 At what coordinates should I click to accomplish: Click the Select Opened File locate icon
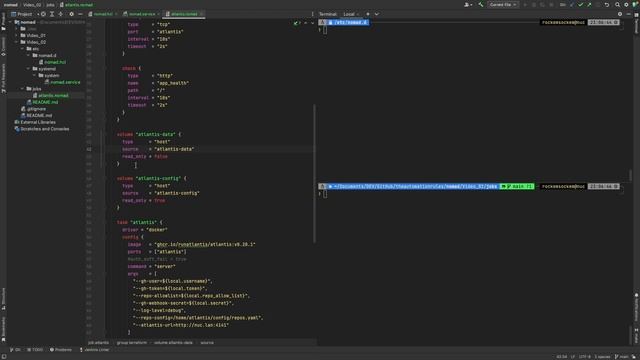coord(43,14)
